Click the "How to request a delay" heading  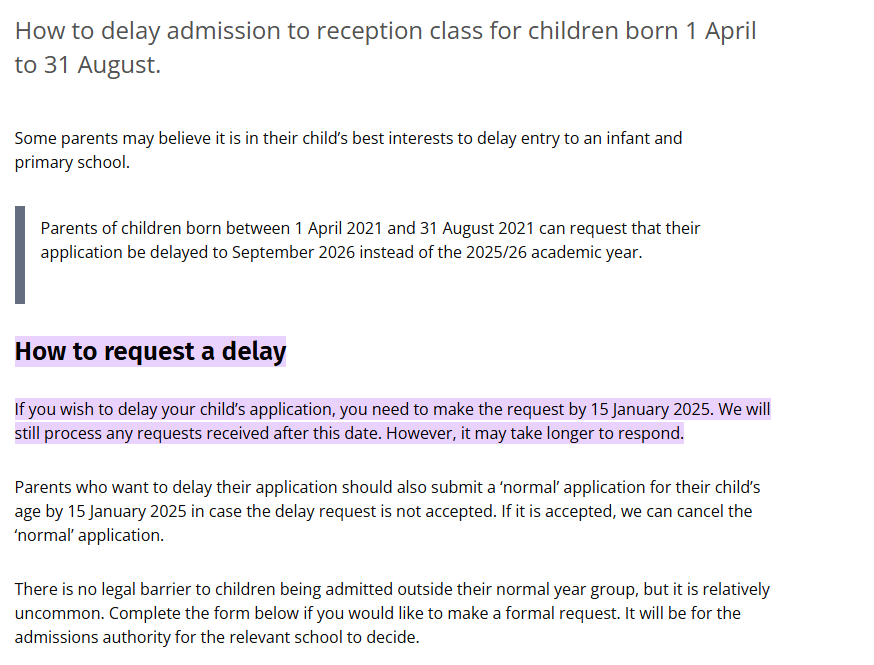150,351
